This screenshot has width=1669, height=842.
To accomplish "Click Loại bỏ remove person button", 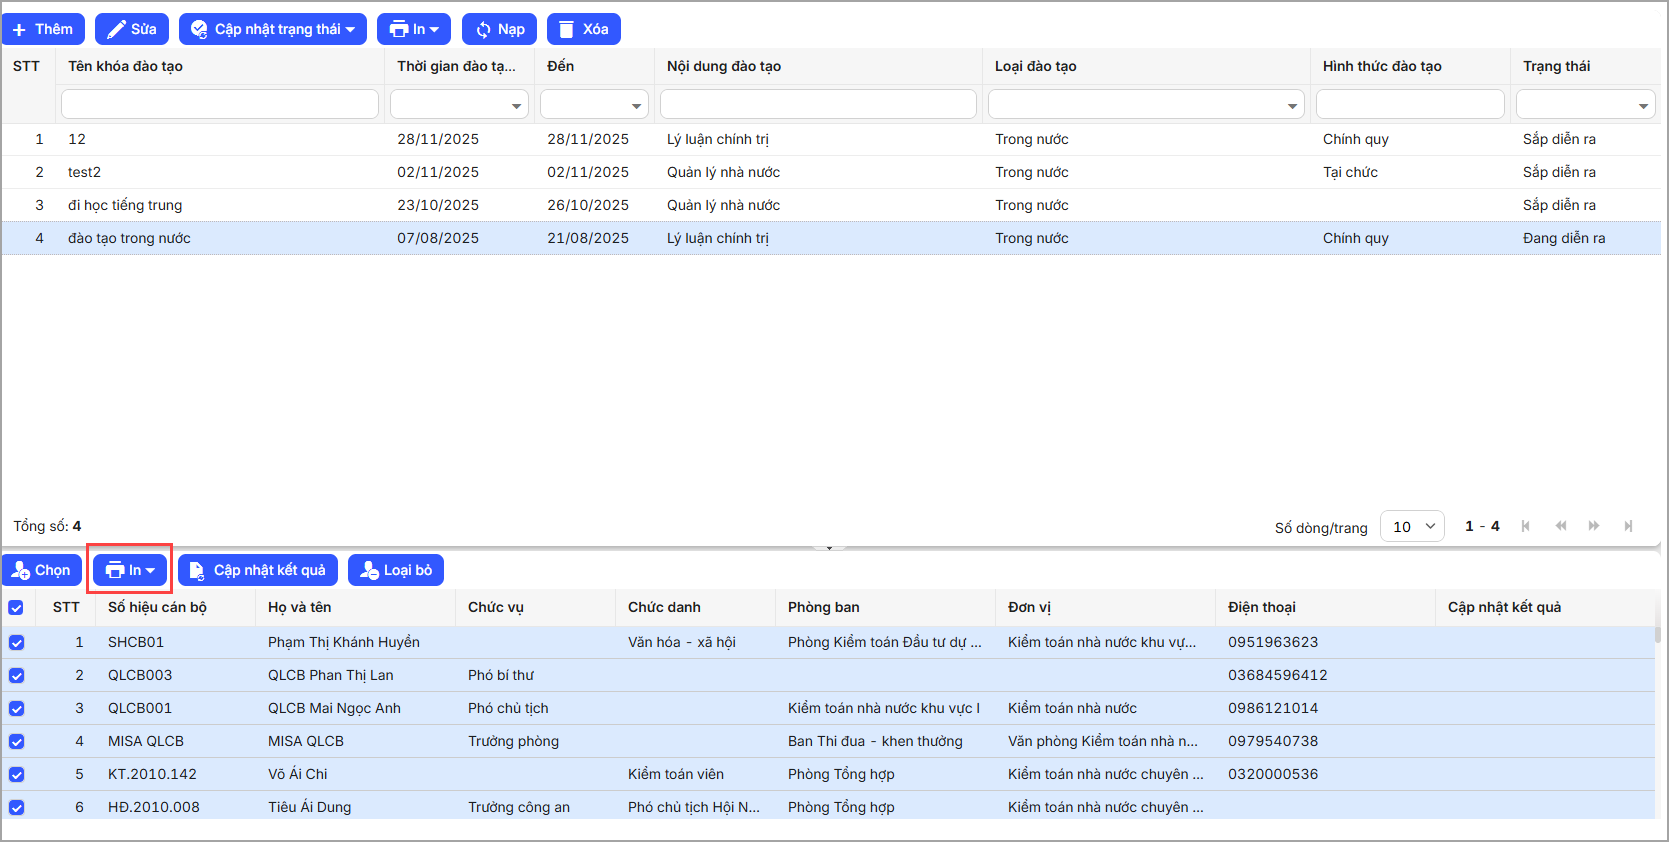I will pyautogui.click(x=396, y=570).
